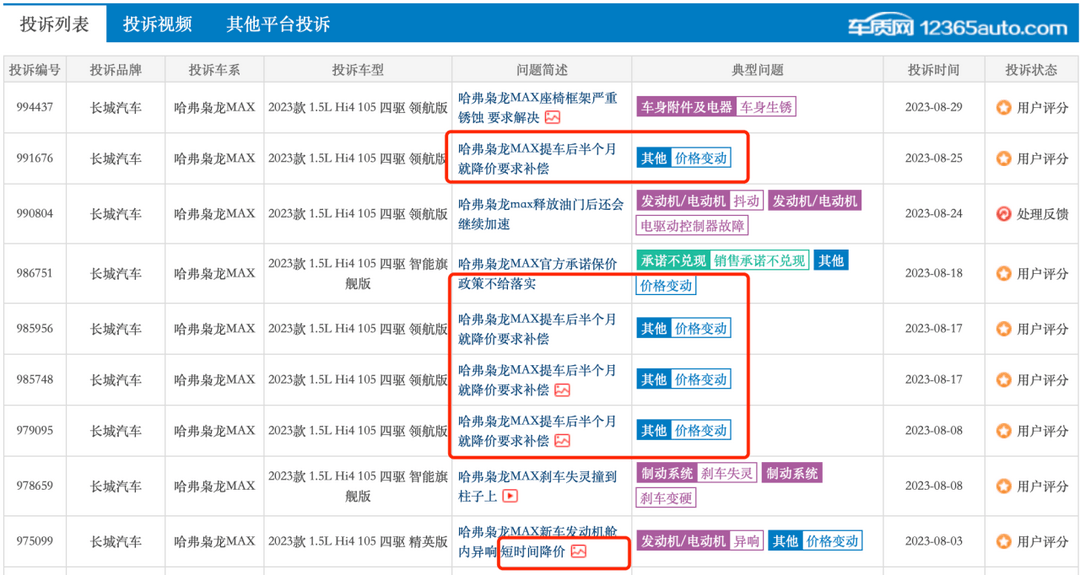Click the 车身生锈 tag
Viewport: 1080px width, 575px height.
[x=766, y=107]
